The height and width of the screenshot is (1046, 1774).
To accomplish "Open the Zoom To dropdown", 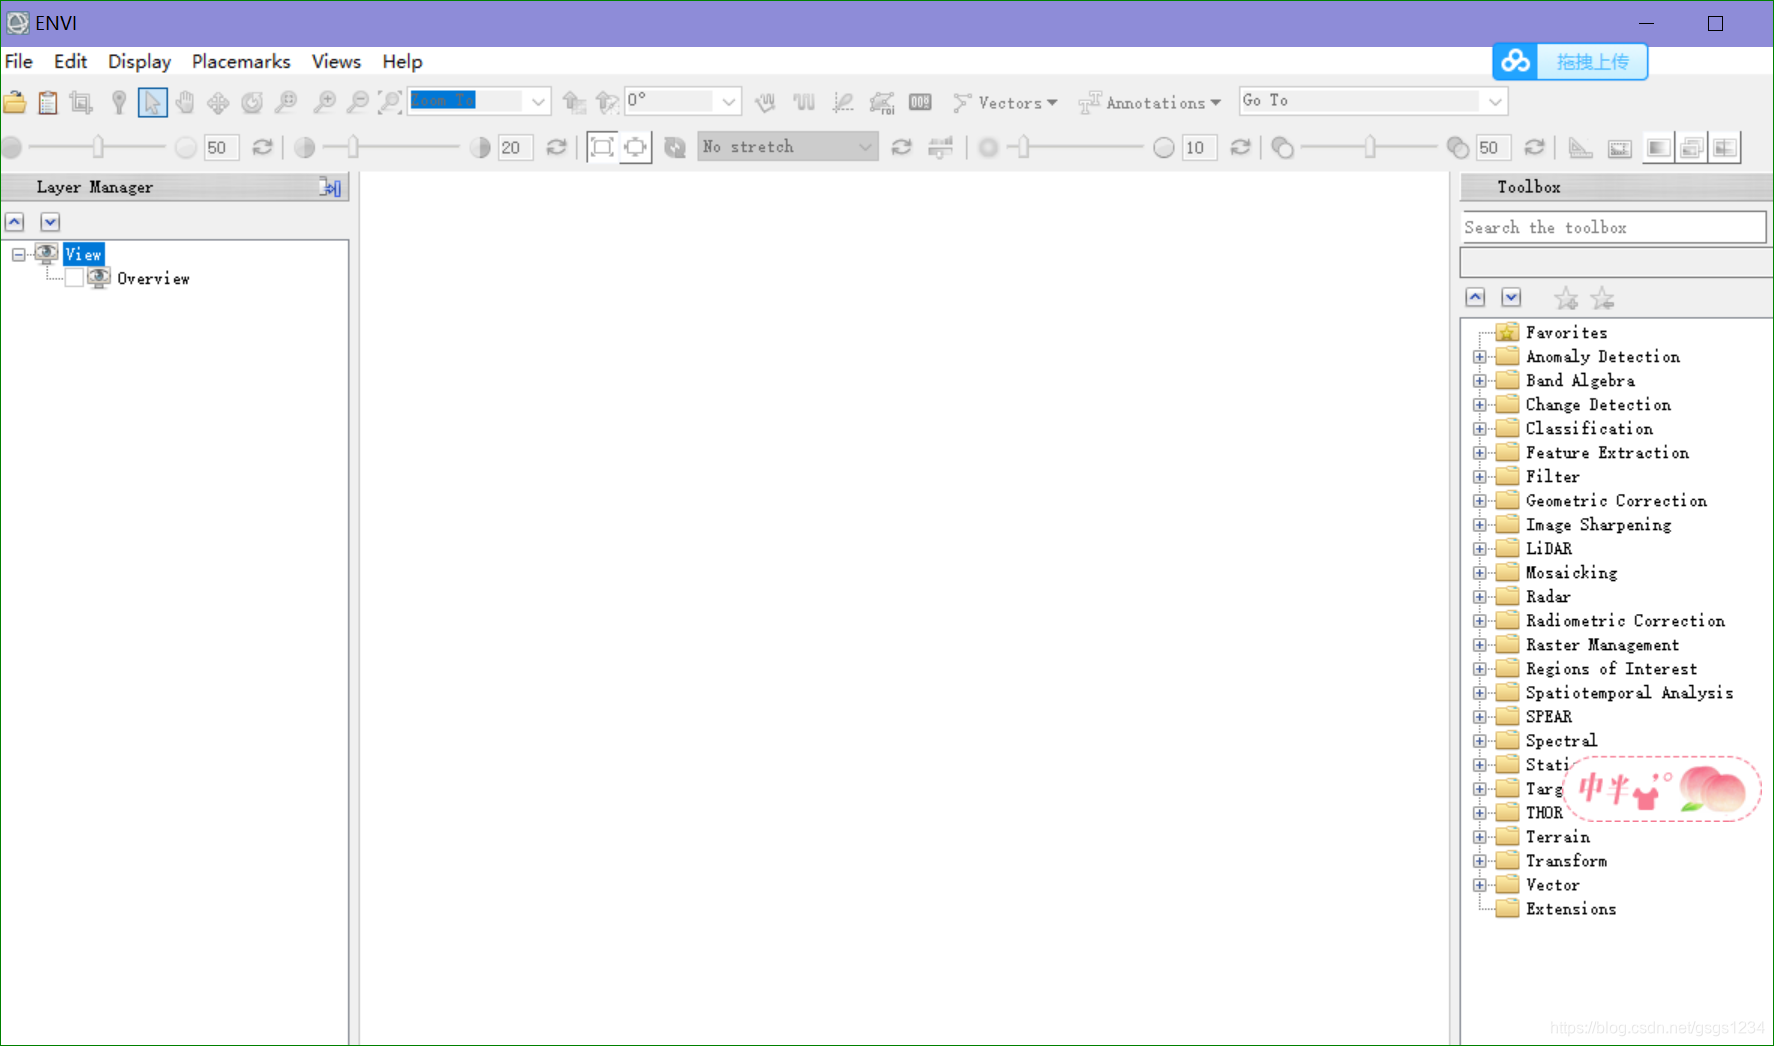I will click(538, 102).
